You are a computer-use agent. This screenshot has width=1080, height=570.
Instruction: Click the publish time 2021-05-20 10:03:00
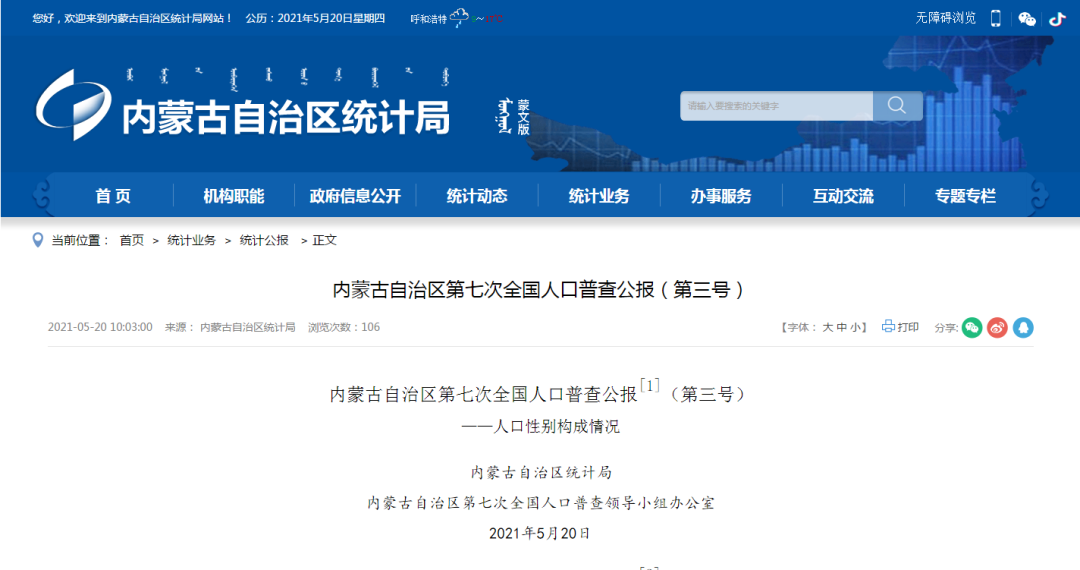100,327
